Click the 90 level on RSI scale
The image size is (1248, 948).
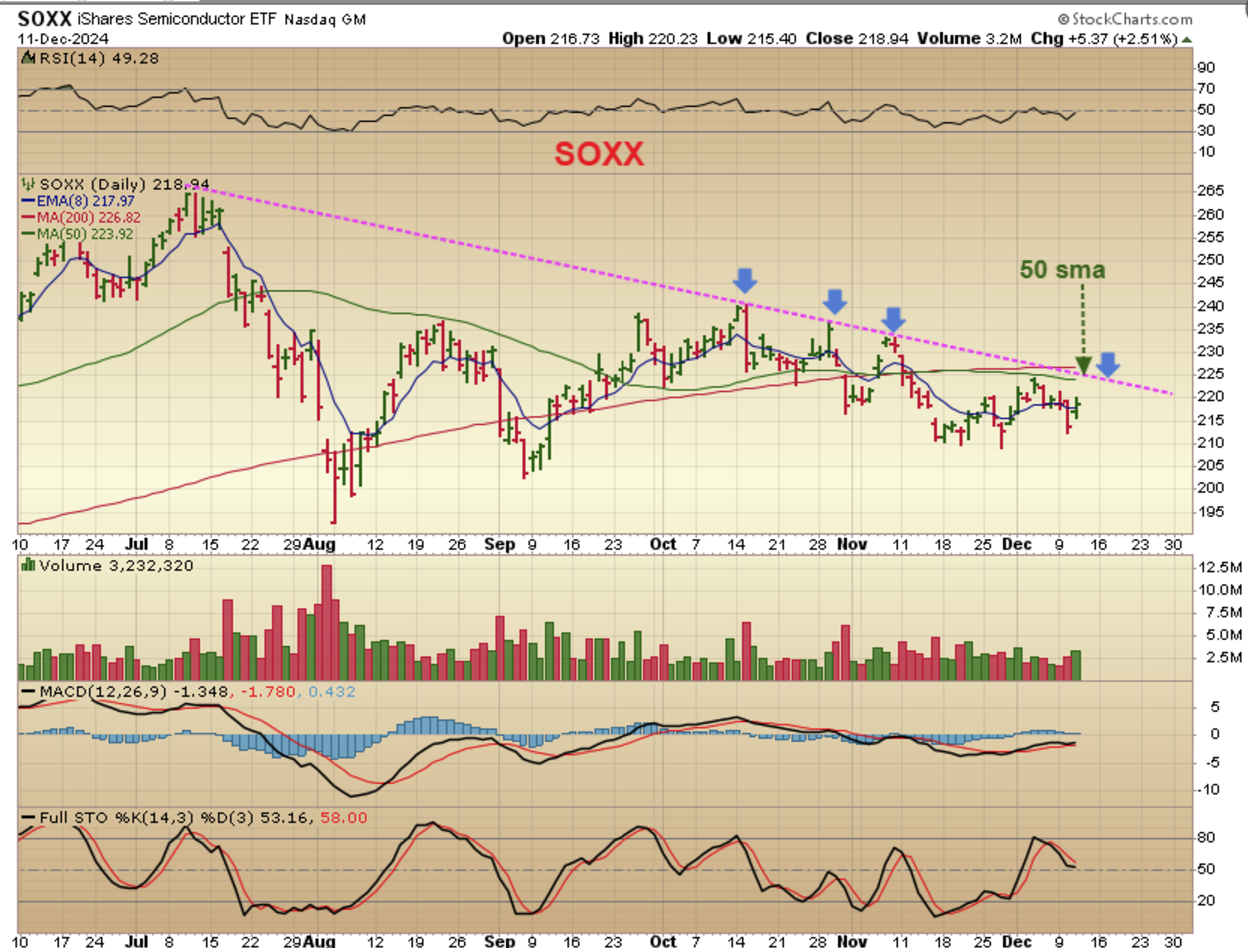pos(1206,68)
